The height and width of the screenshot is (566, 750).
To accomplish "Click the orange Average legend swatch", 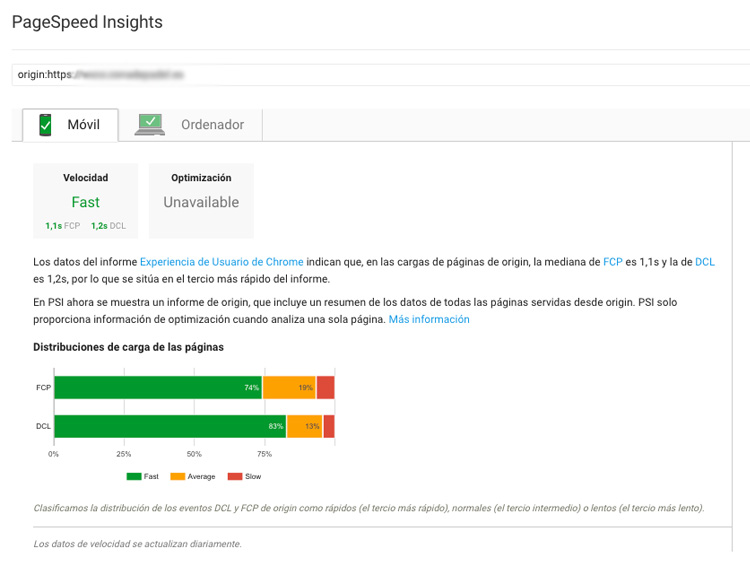I will pyautogui.click(x=177, y=477).
